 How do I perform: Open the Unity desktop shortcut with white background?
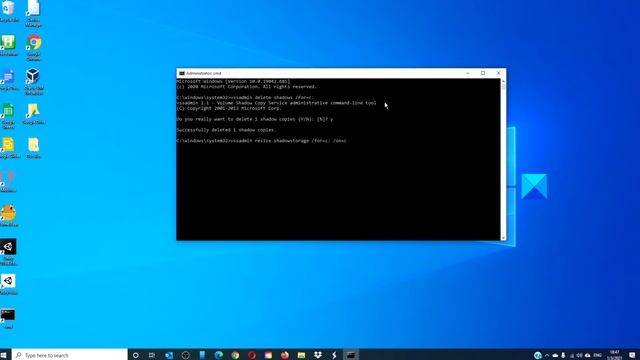click(x=8, y=284)
